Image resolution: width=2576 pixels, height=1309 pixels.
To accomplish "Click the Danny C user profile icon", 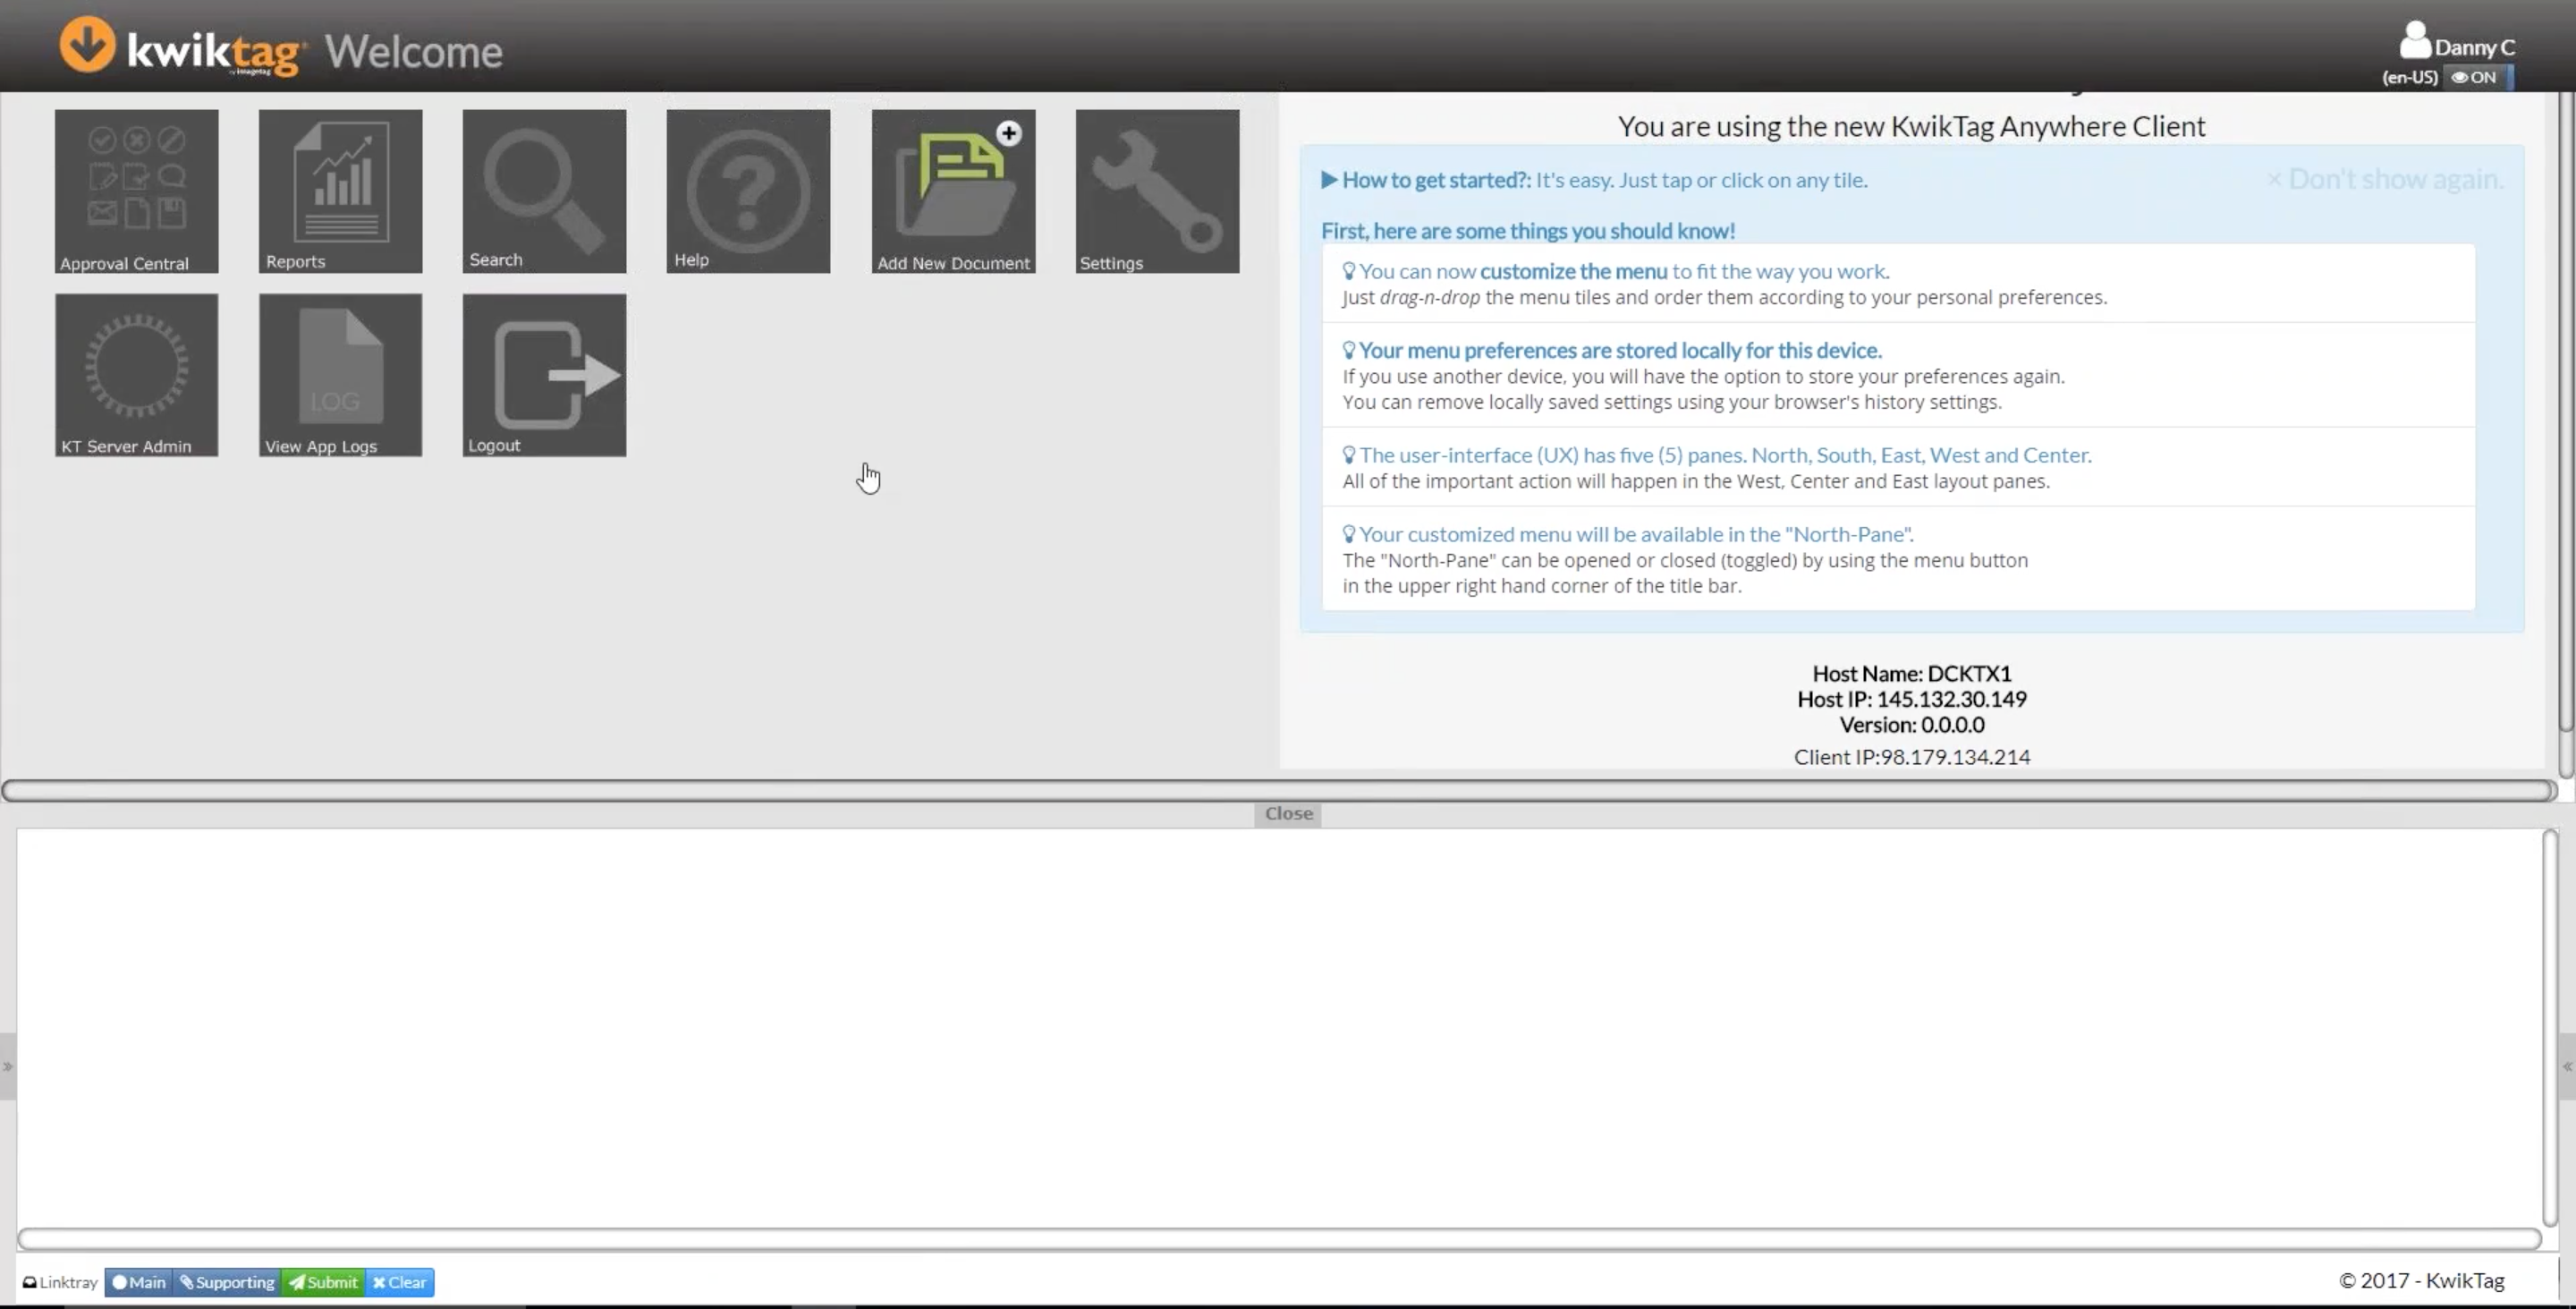I will [x=2415, y=41].
